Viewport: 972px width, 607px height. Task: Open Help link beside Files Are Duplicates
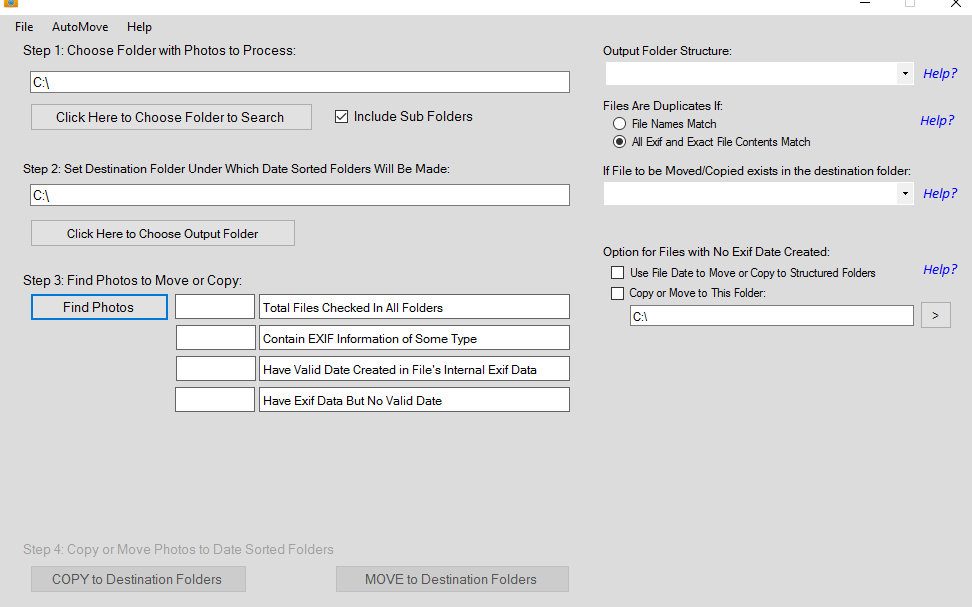[937, 121]
